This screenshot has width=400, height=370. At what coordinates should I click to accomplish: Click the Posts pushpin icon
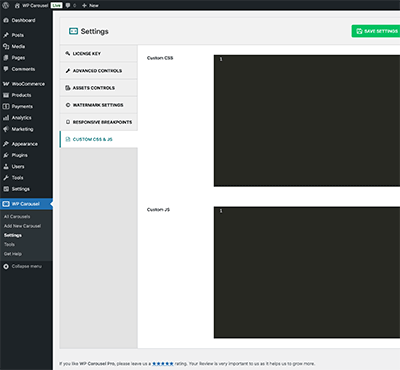coord(6,35)
